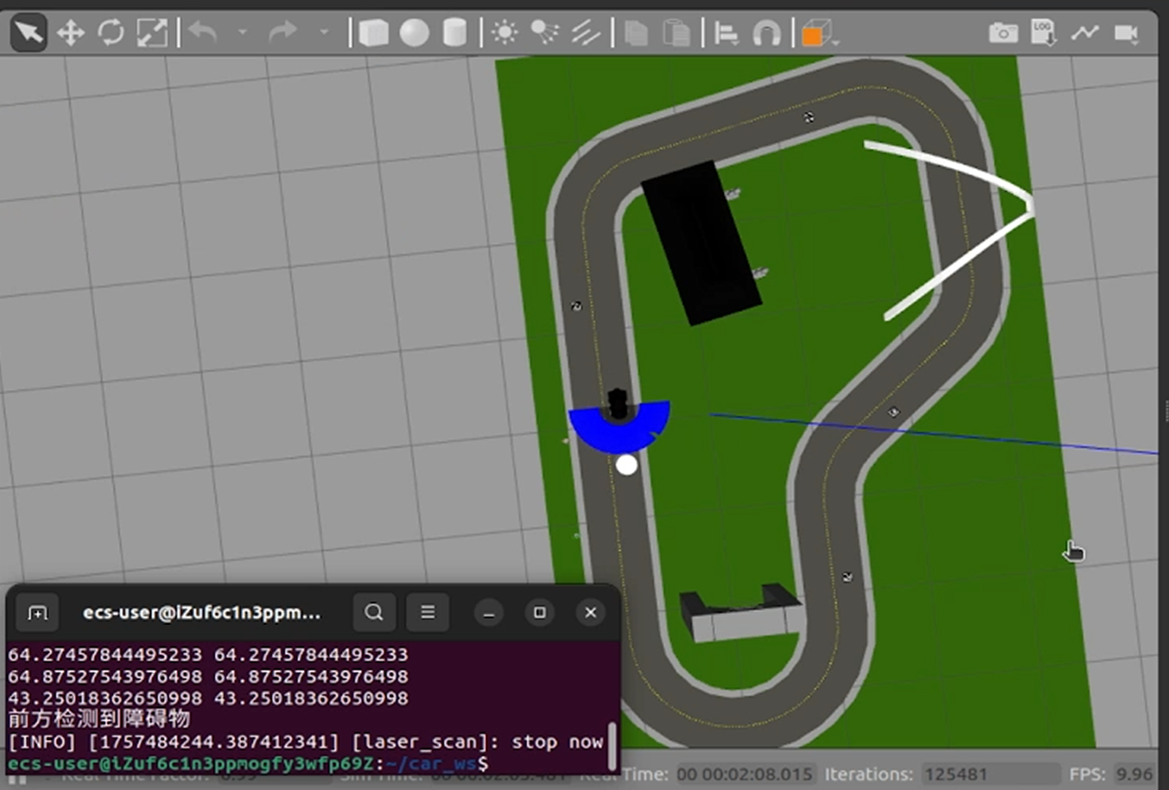
Task: Click the terminal search button
Action: pos(374,613)
